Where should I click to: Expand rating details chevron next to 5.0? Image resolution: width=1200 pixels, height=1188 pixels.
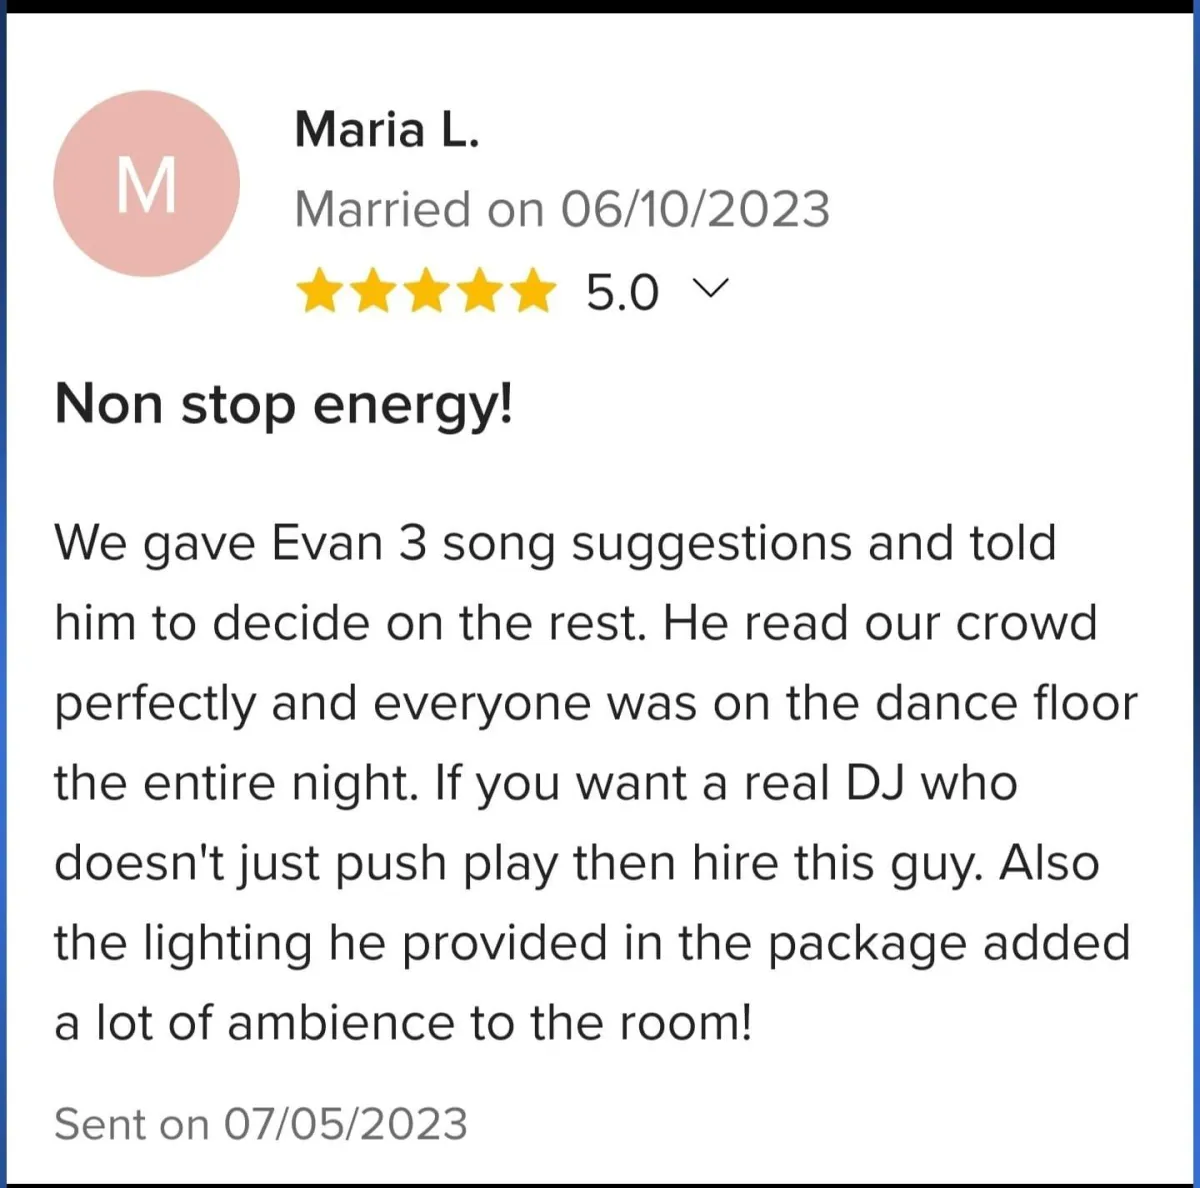point(711,289)
